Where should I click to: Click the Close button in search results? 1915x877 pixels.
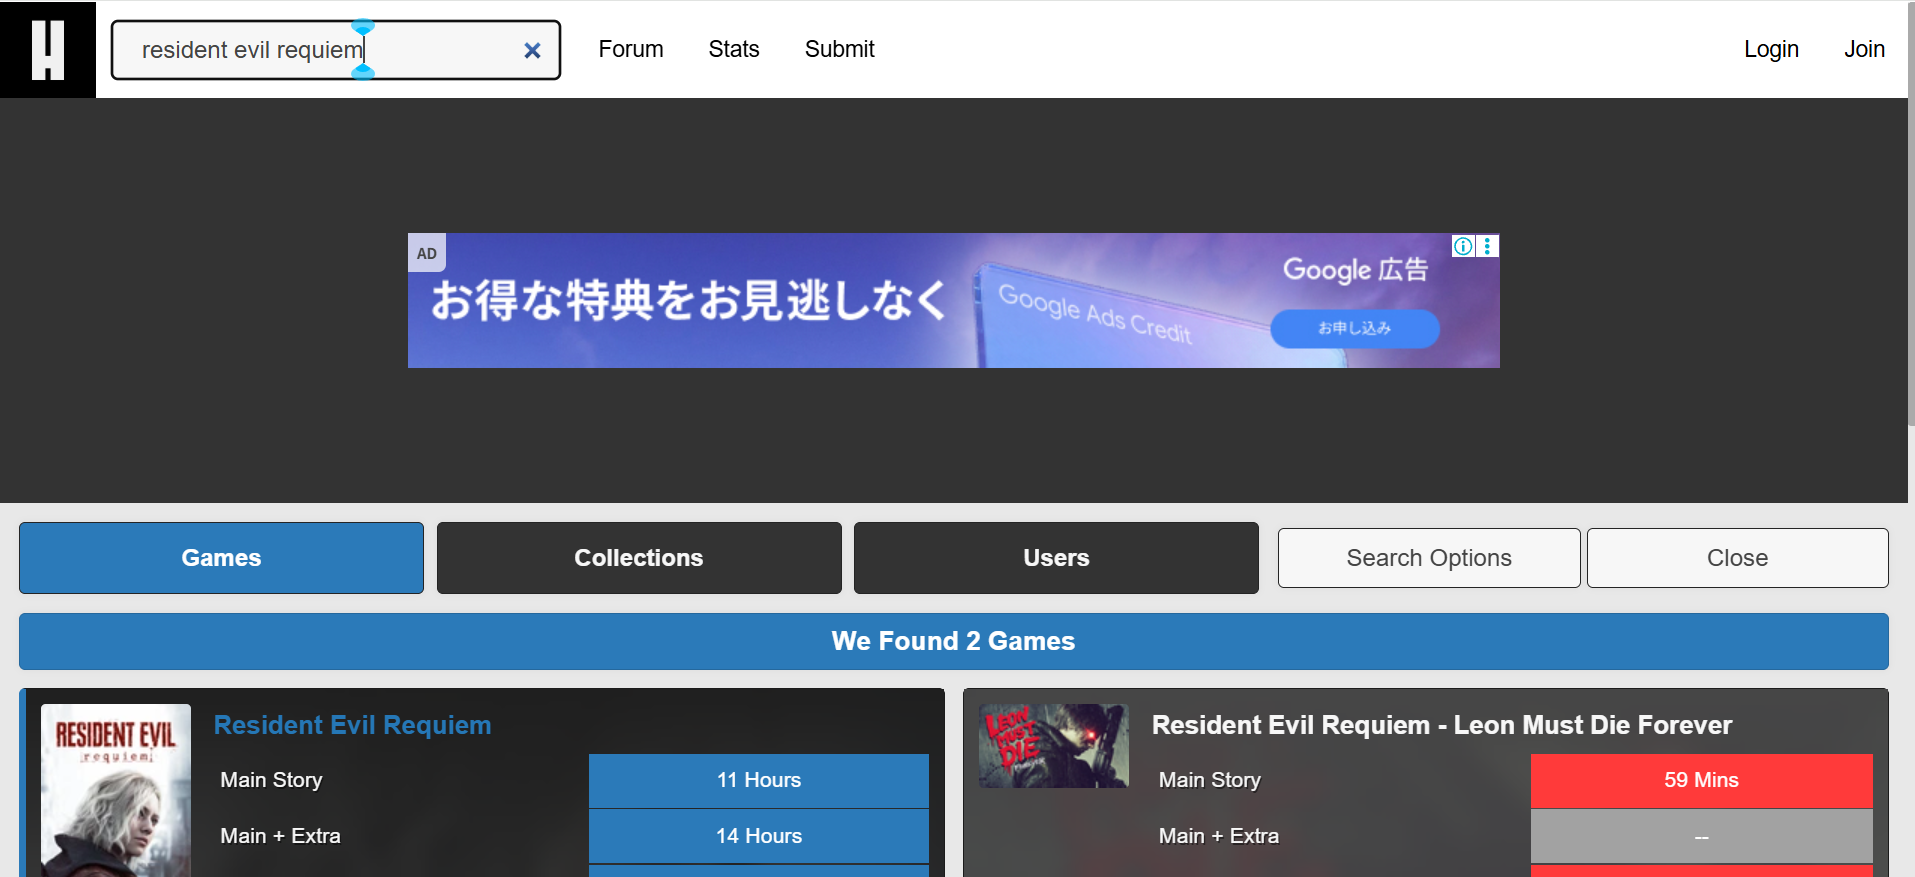click(1738, 558)
